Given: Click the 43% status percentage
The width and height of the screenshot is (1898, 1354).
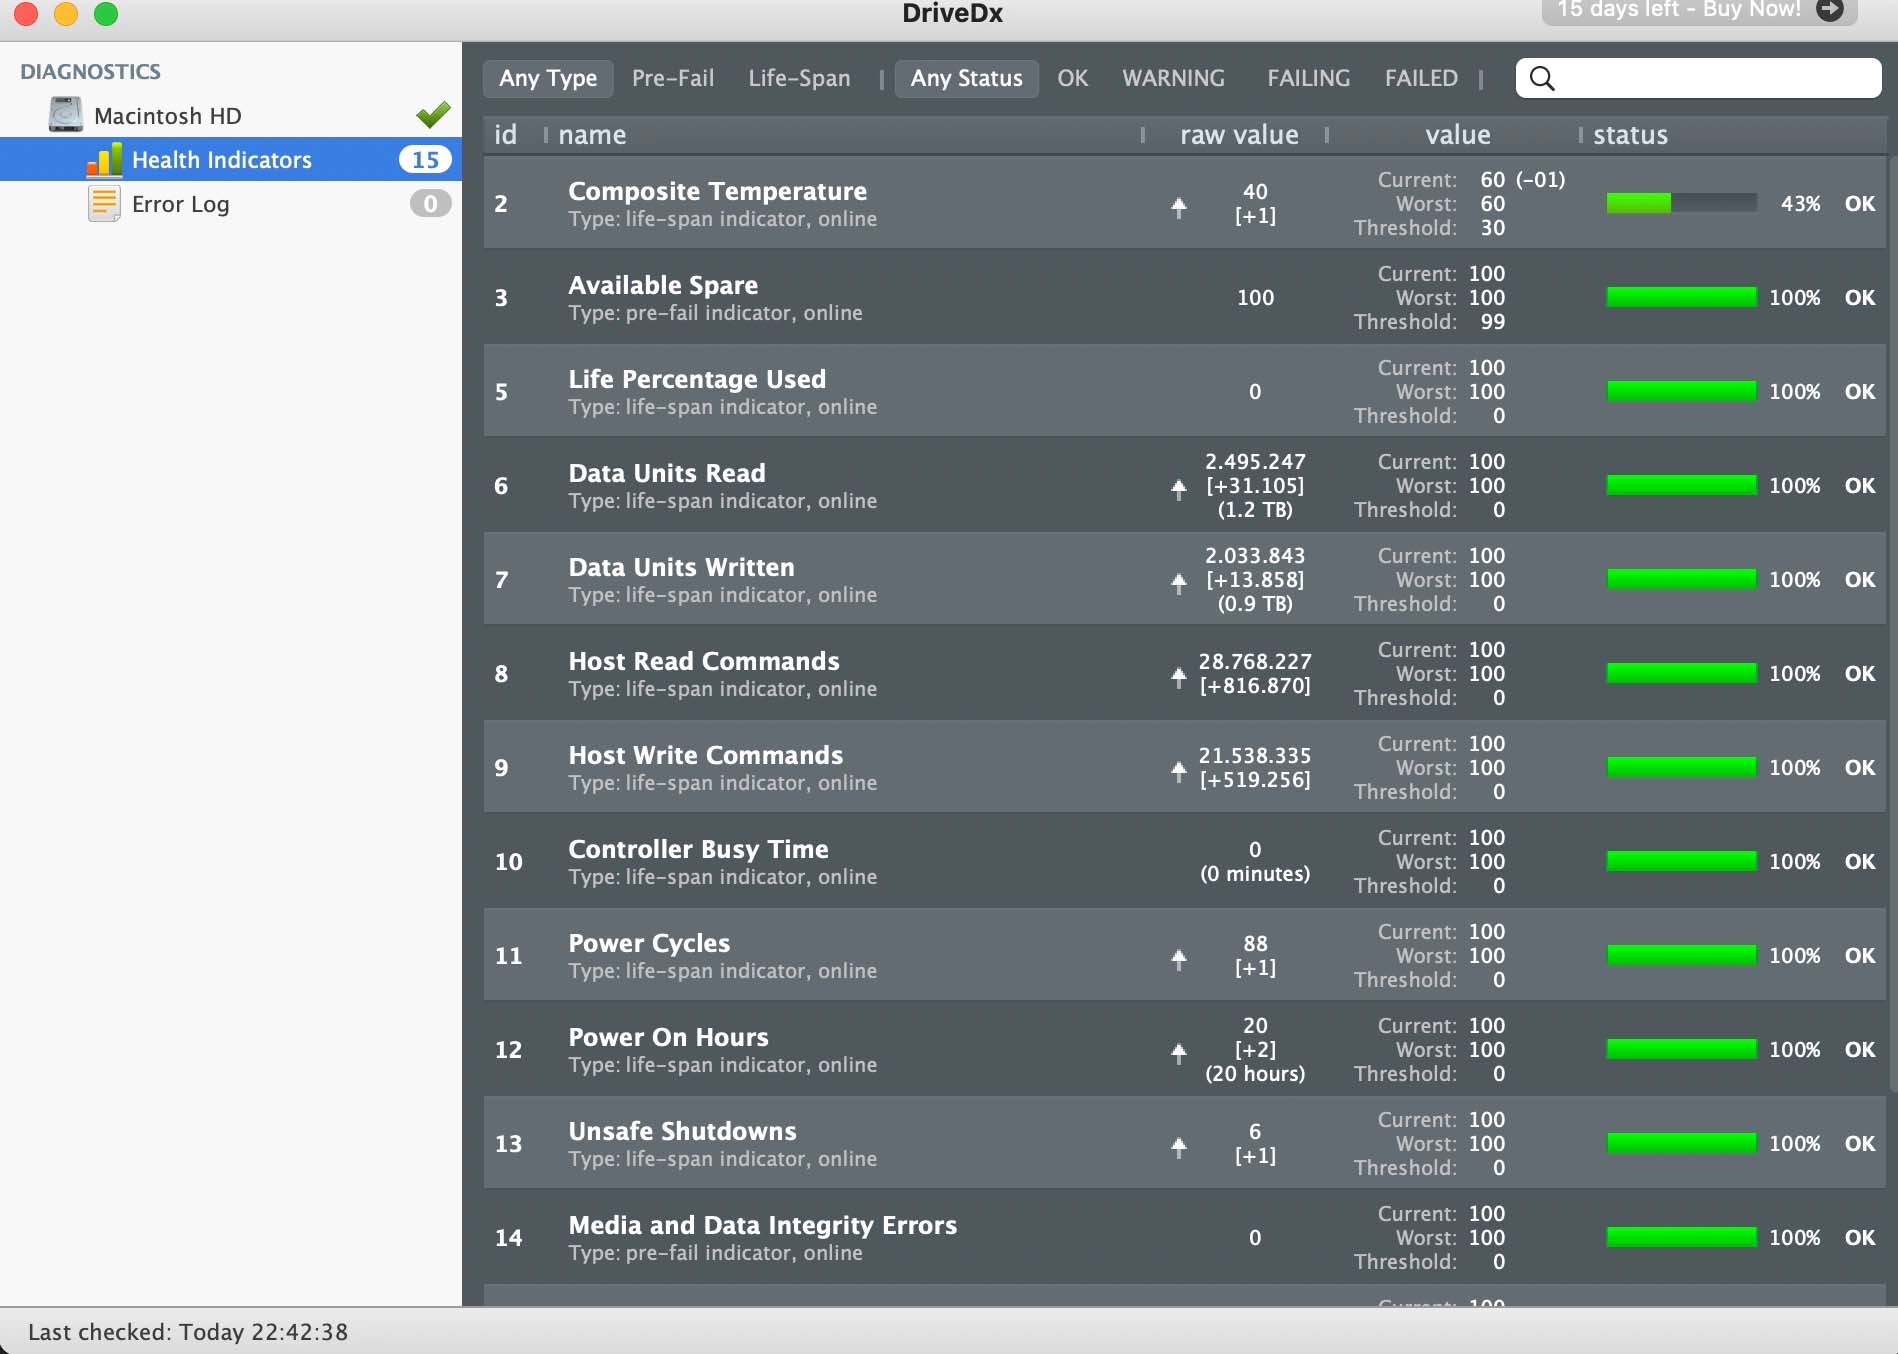Looking at the screenshot, I should coord(1800,204).
